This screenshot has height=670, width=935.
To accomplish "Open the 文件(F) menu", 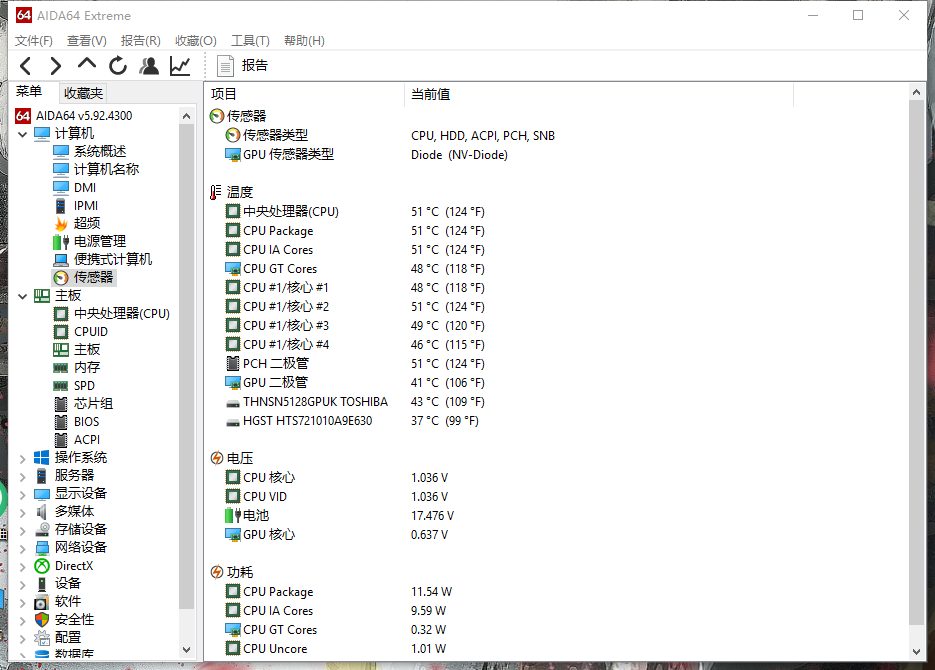I will pyautogui.click(x=33, y=41).
